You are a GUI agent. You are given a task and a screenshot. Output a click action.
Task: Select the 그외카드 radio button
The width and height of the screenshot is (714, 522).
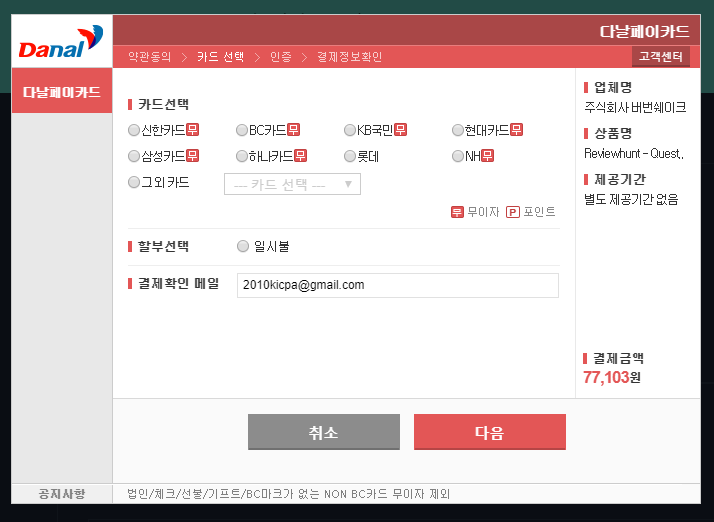click(133, 182)
